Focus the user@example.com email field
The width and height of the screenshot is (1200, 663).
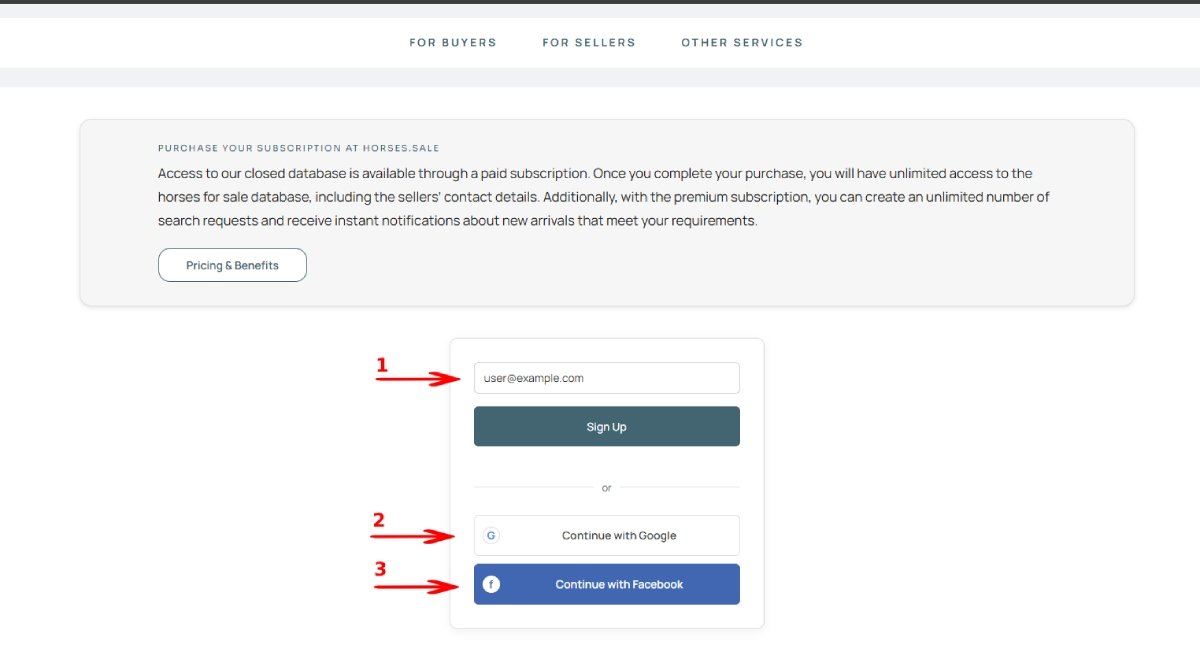coord(606,378)
